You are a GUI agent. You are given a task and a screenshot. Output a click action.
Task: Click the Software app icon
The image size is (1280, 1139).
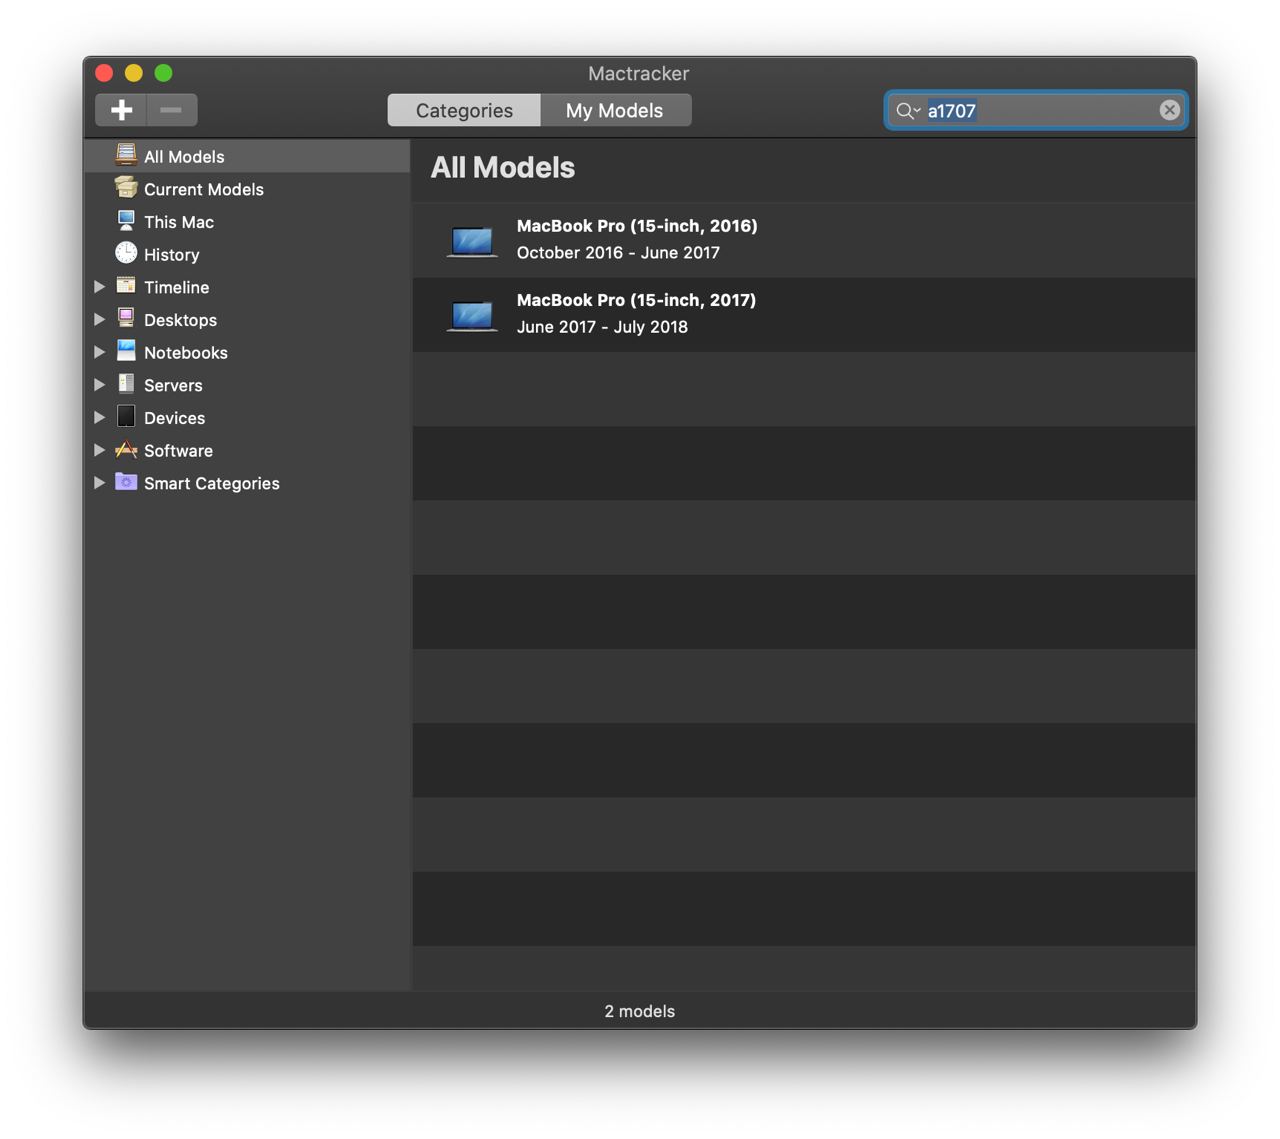pos(126,449)
